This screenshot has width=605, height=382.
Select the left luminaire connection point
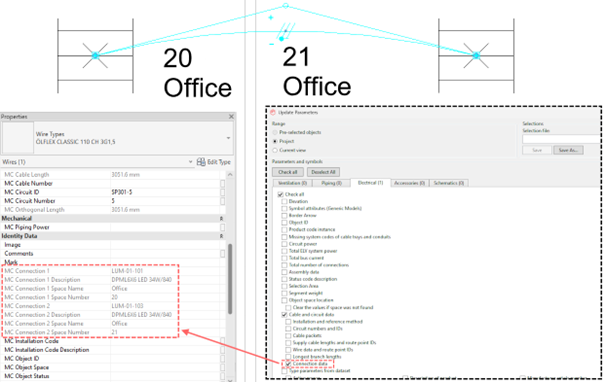pyautogui.click(x=95, y=56)
